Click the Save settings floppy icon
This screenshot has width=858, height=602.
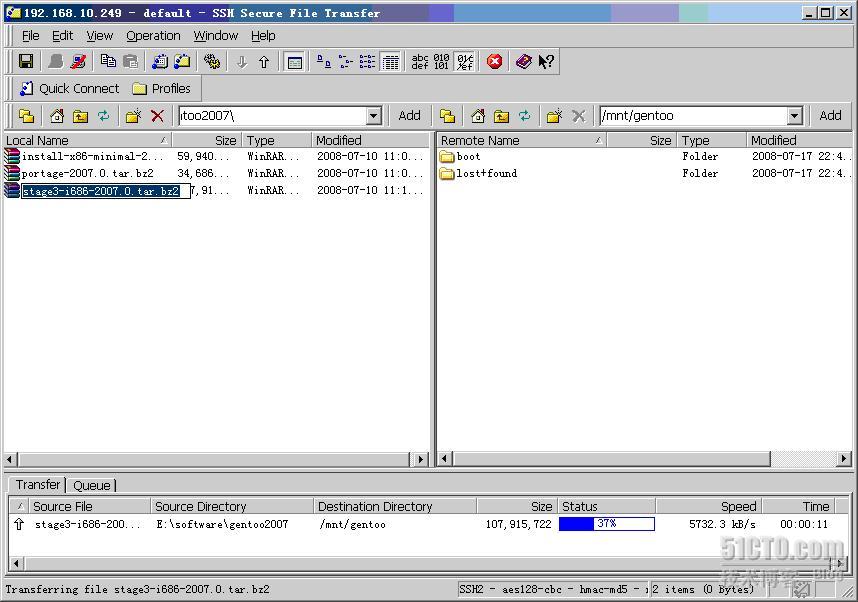(26, 61)
